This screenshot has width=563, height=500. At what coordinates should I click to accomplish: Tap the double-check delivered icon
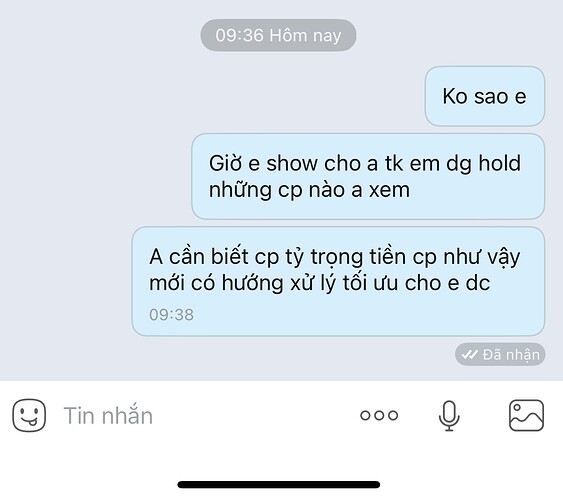coord(469,355)
